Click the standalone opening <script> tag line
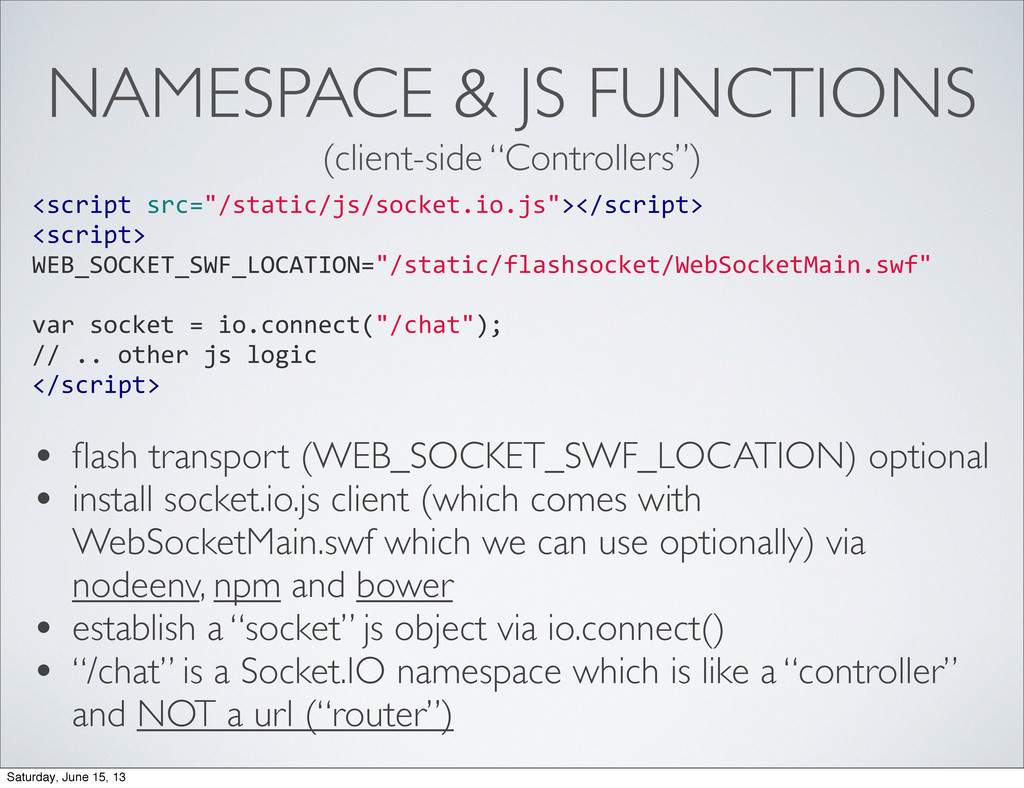The height and width of the screenshot is (788, 1024). (x=89, y=235)
